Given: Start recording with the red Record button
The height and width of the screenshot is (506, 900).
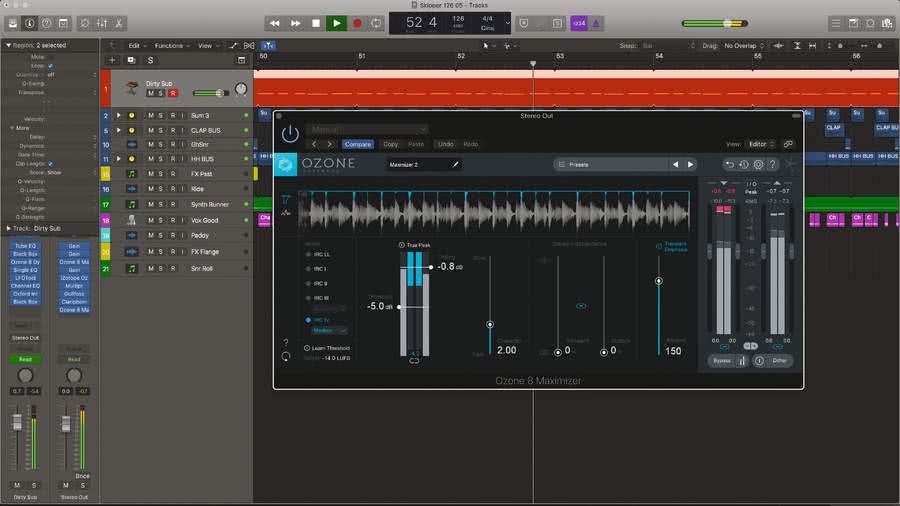Looking at the screenshot, I should click(x=357, y=24).
